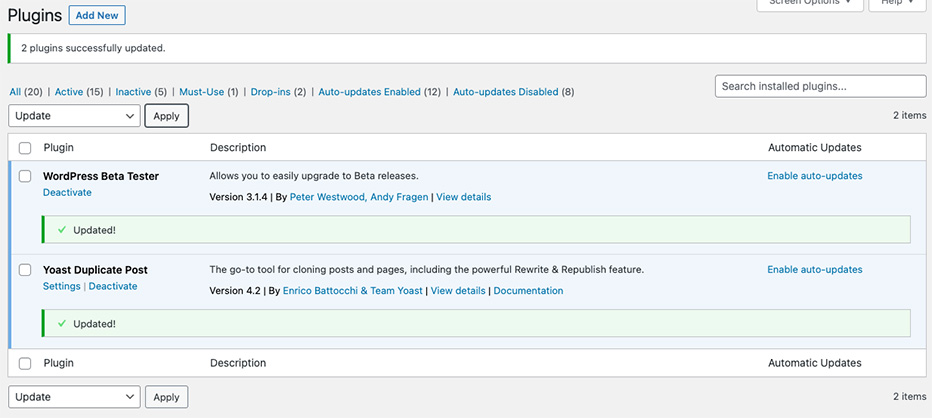The width and height of the screenshot is (932, 418).
Task: Click the footer Description column label
Action: coord(238,363)
